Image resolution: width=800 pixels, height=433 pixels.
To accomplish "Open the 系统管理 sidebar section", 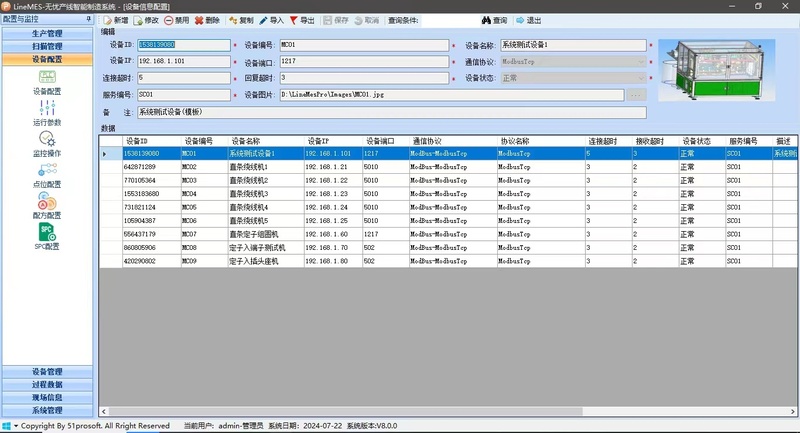I will (47, 410).
